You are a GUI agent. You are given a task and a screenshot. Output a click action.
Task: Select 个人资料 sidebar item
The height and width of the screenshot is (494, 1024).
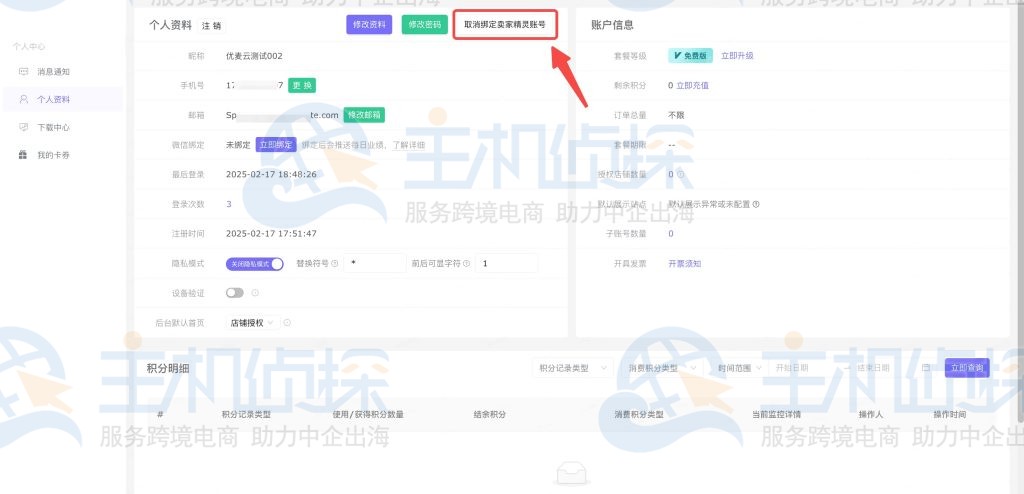tap(62, 99)
